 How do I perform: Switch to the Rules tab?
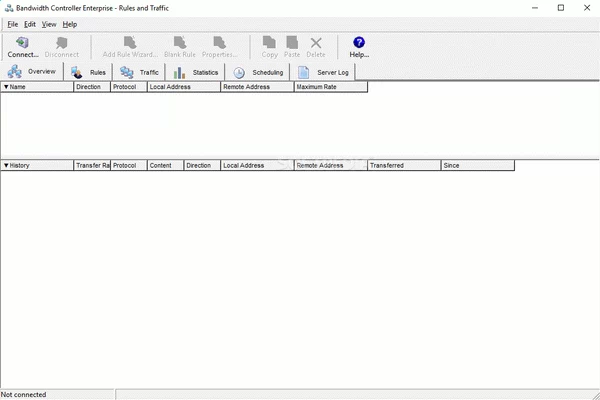[88, 72]
